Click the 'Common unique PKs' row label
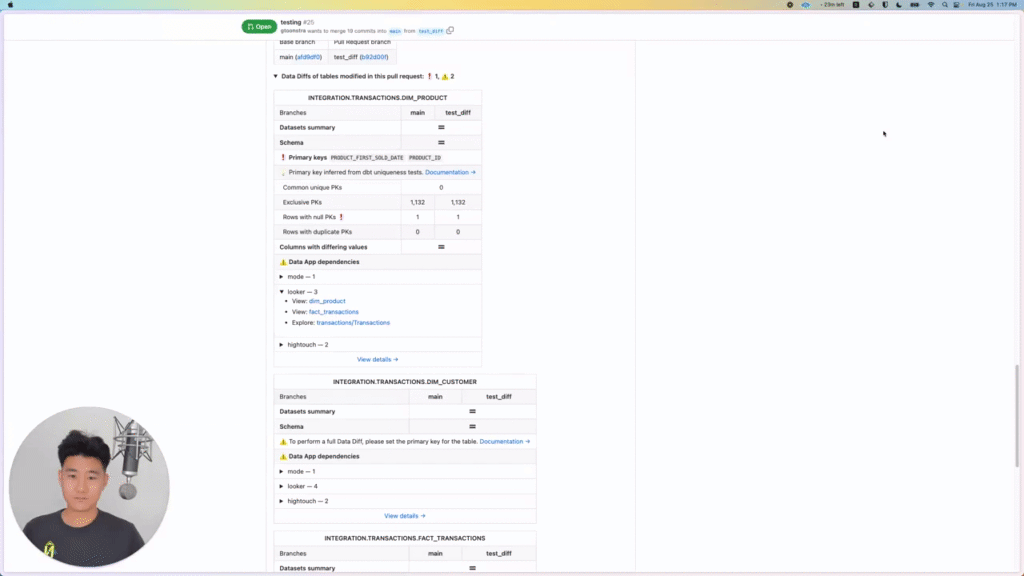The image size is (1024, 576). tap(312, 187)
